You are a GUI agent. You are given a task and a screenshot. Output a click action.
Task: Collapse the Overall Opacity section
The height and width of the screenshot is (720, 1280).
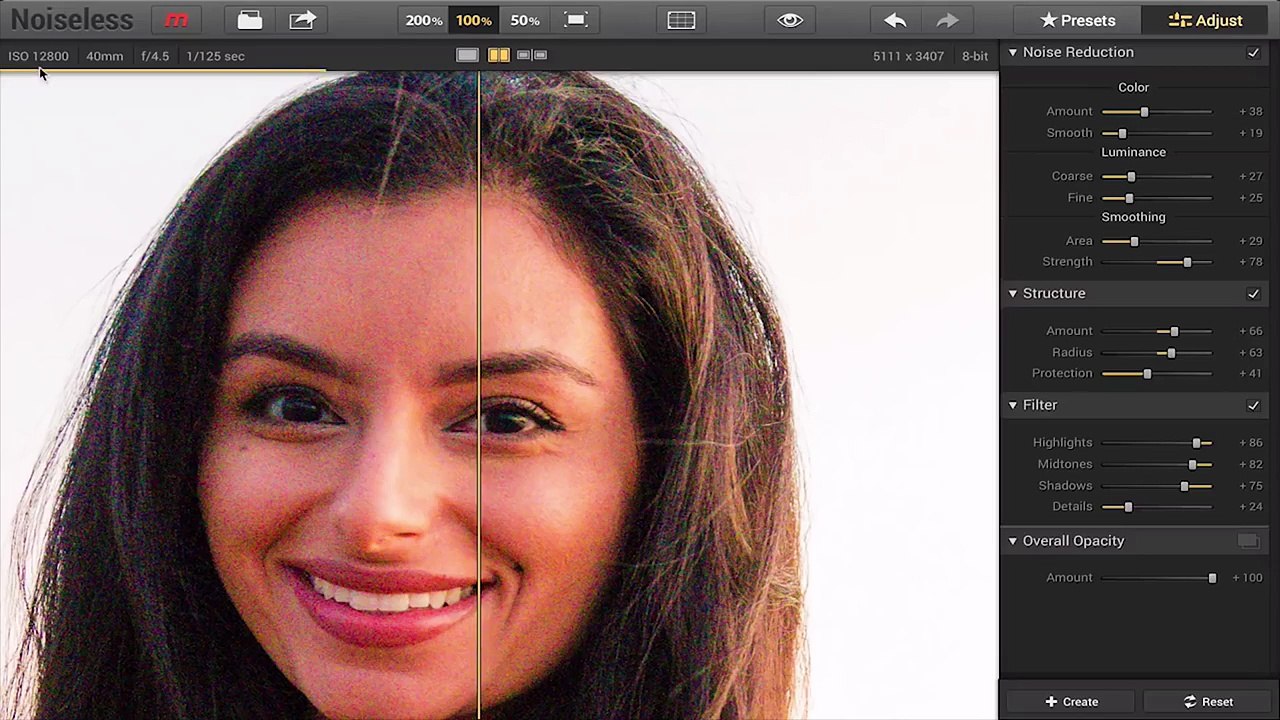point(1013,541)
